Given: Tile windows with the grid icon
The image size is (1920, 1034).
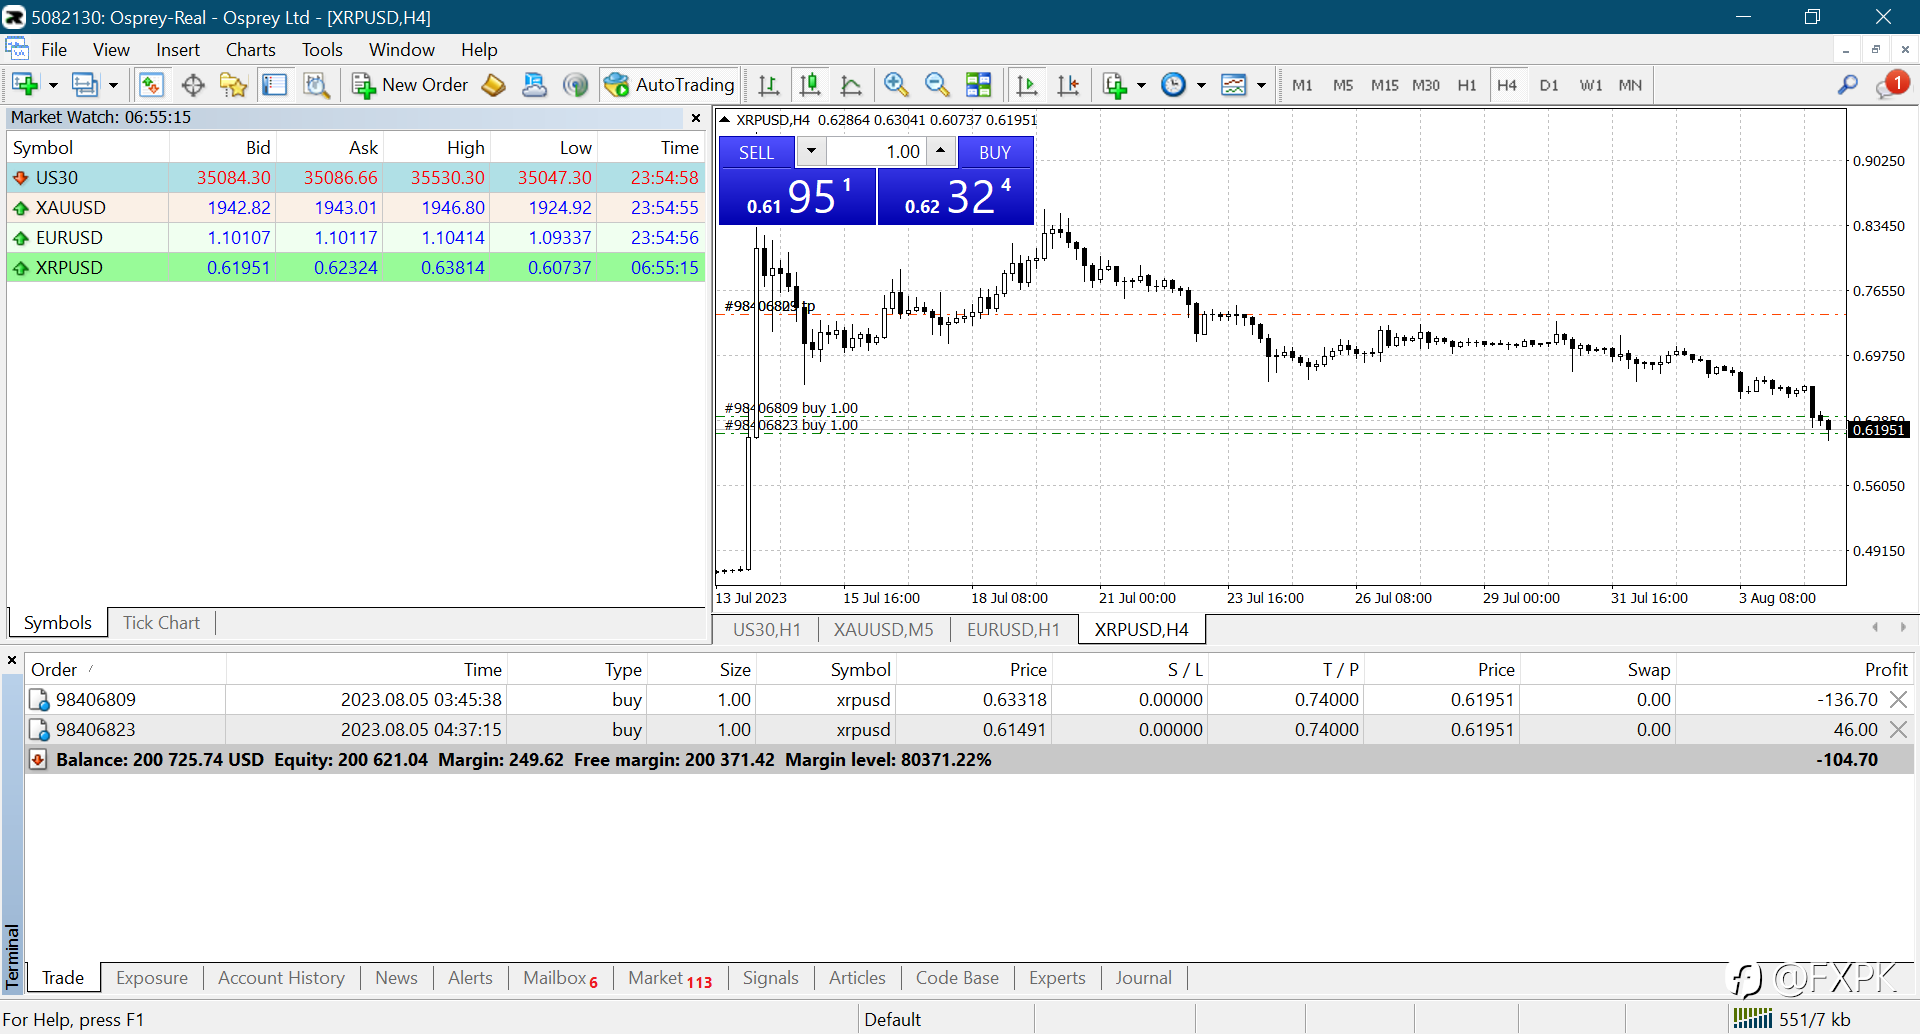Looking at the screenshot, I should [979, 85].
